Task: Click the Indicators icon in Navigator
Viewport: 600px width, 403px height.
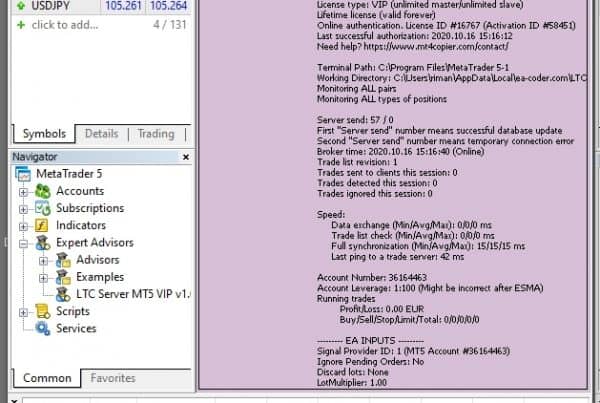Action: [42, 225]
